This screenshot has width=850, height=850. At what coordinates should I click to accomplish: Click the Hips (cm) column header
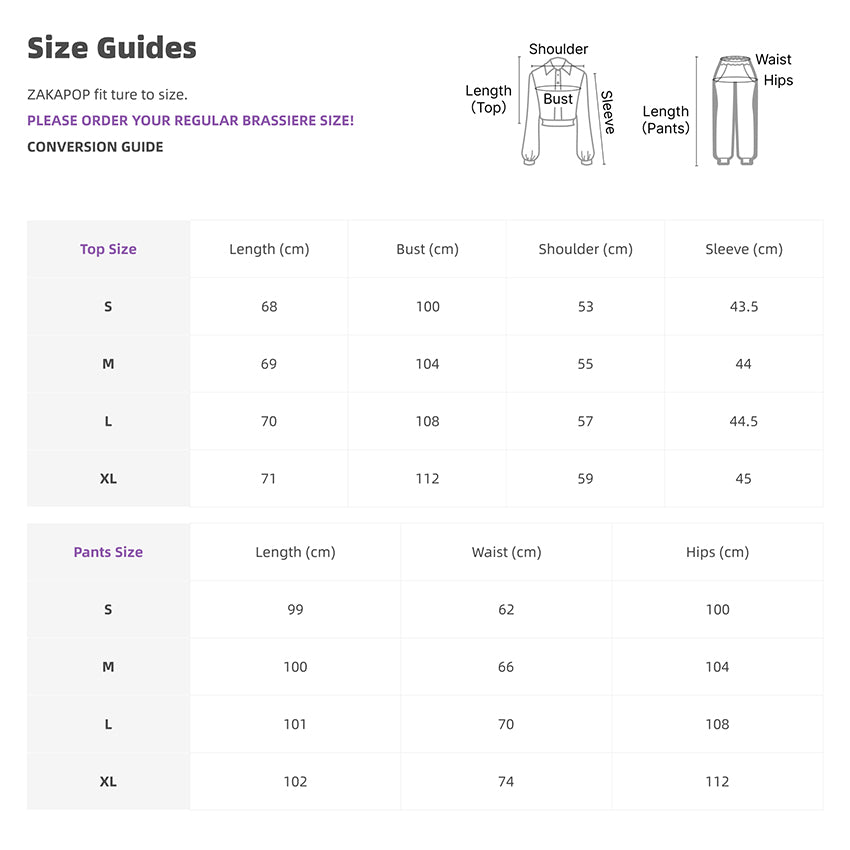click(717, 552)
